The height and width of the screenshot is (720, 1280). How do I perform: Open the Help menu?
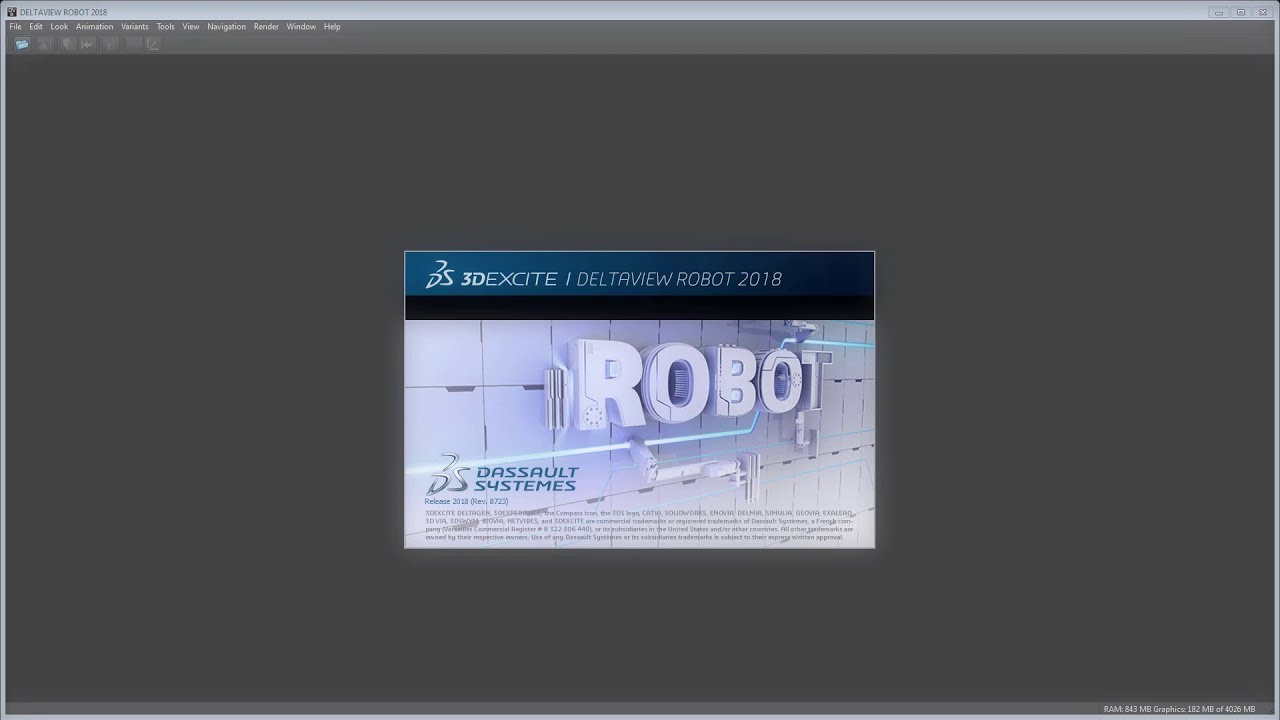(x=332, y=27)
